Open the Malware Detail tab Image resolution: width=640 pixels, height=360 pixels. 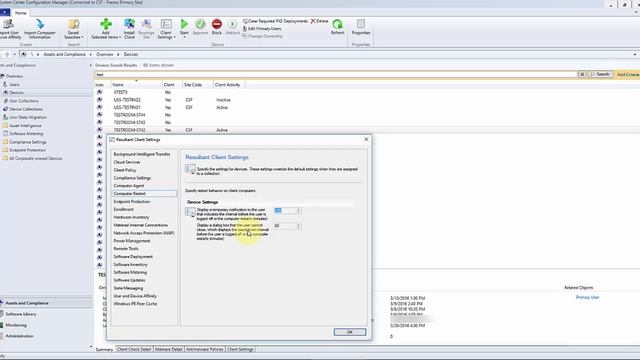pos(169,349)
